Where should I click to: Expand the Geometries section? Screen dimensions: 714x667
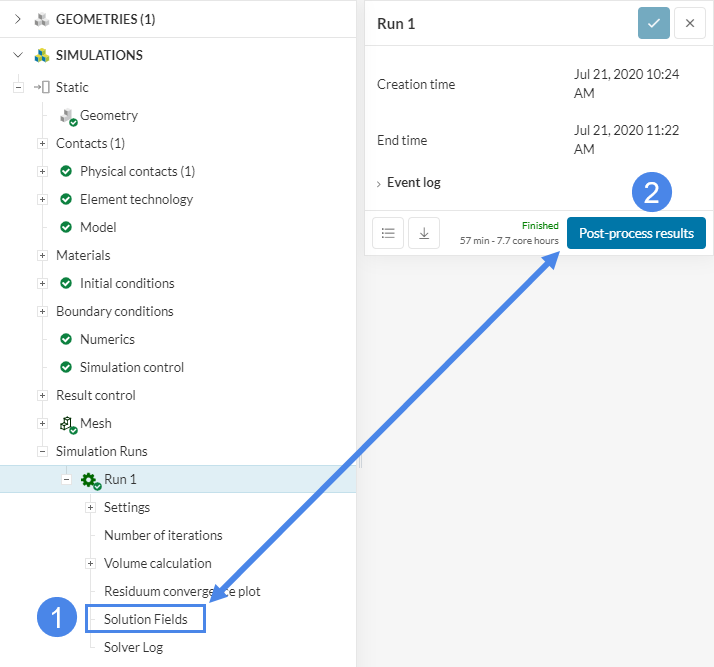[17, 19]
